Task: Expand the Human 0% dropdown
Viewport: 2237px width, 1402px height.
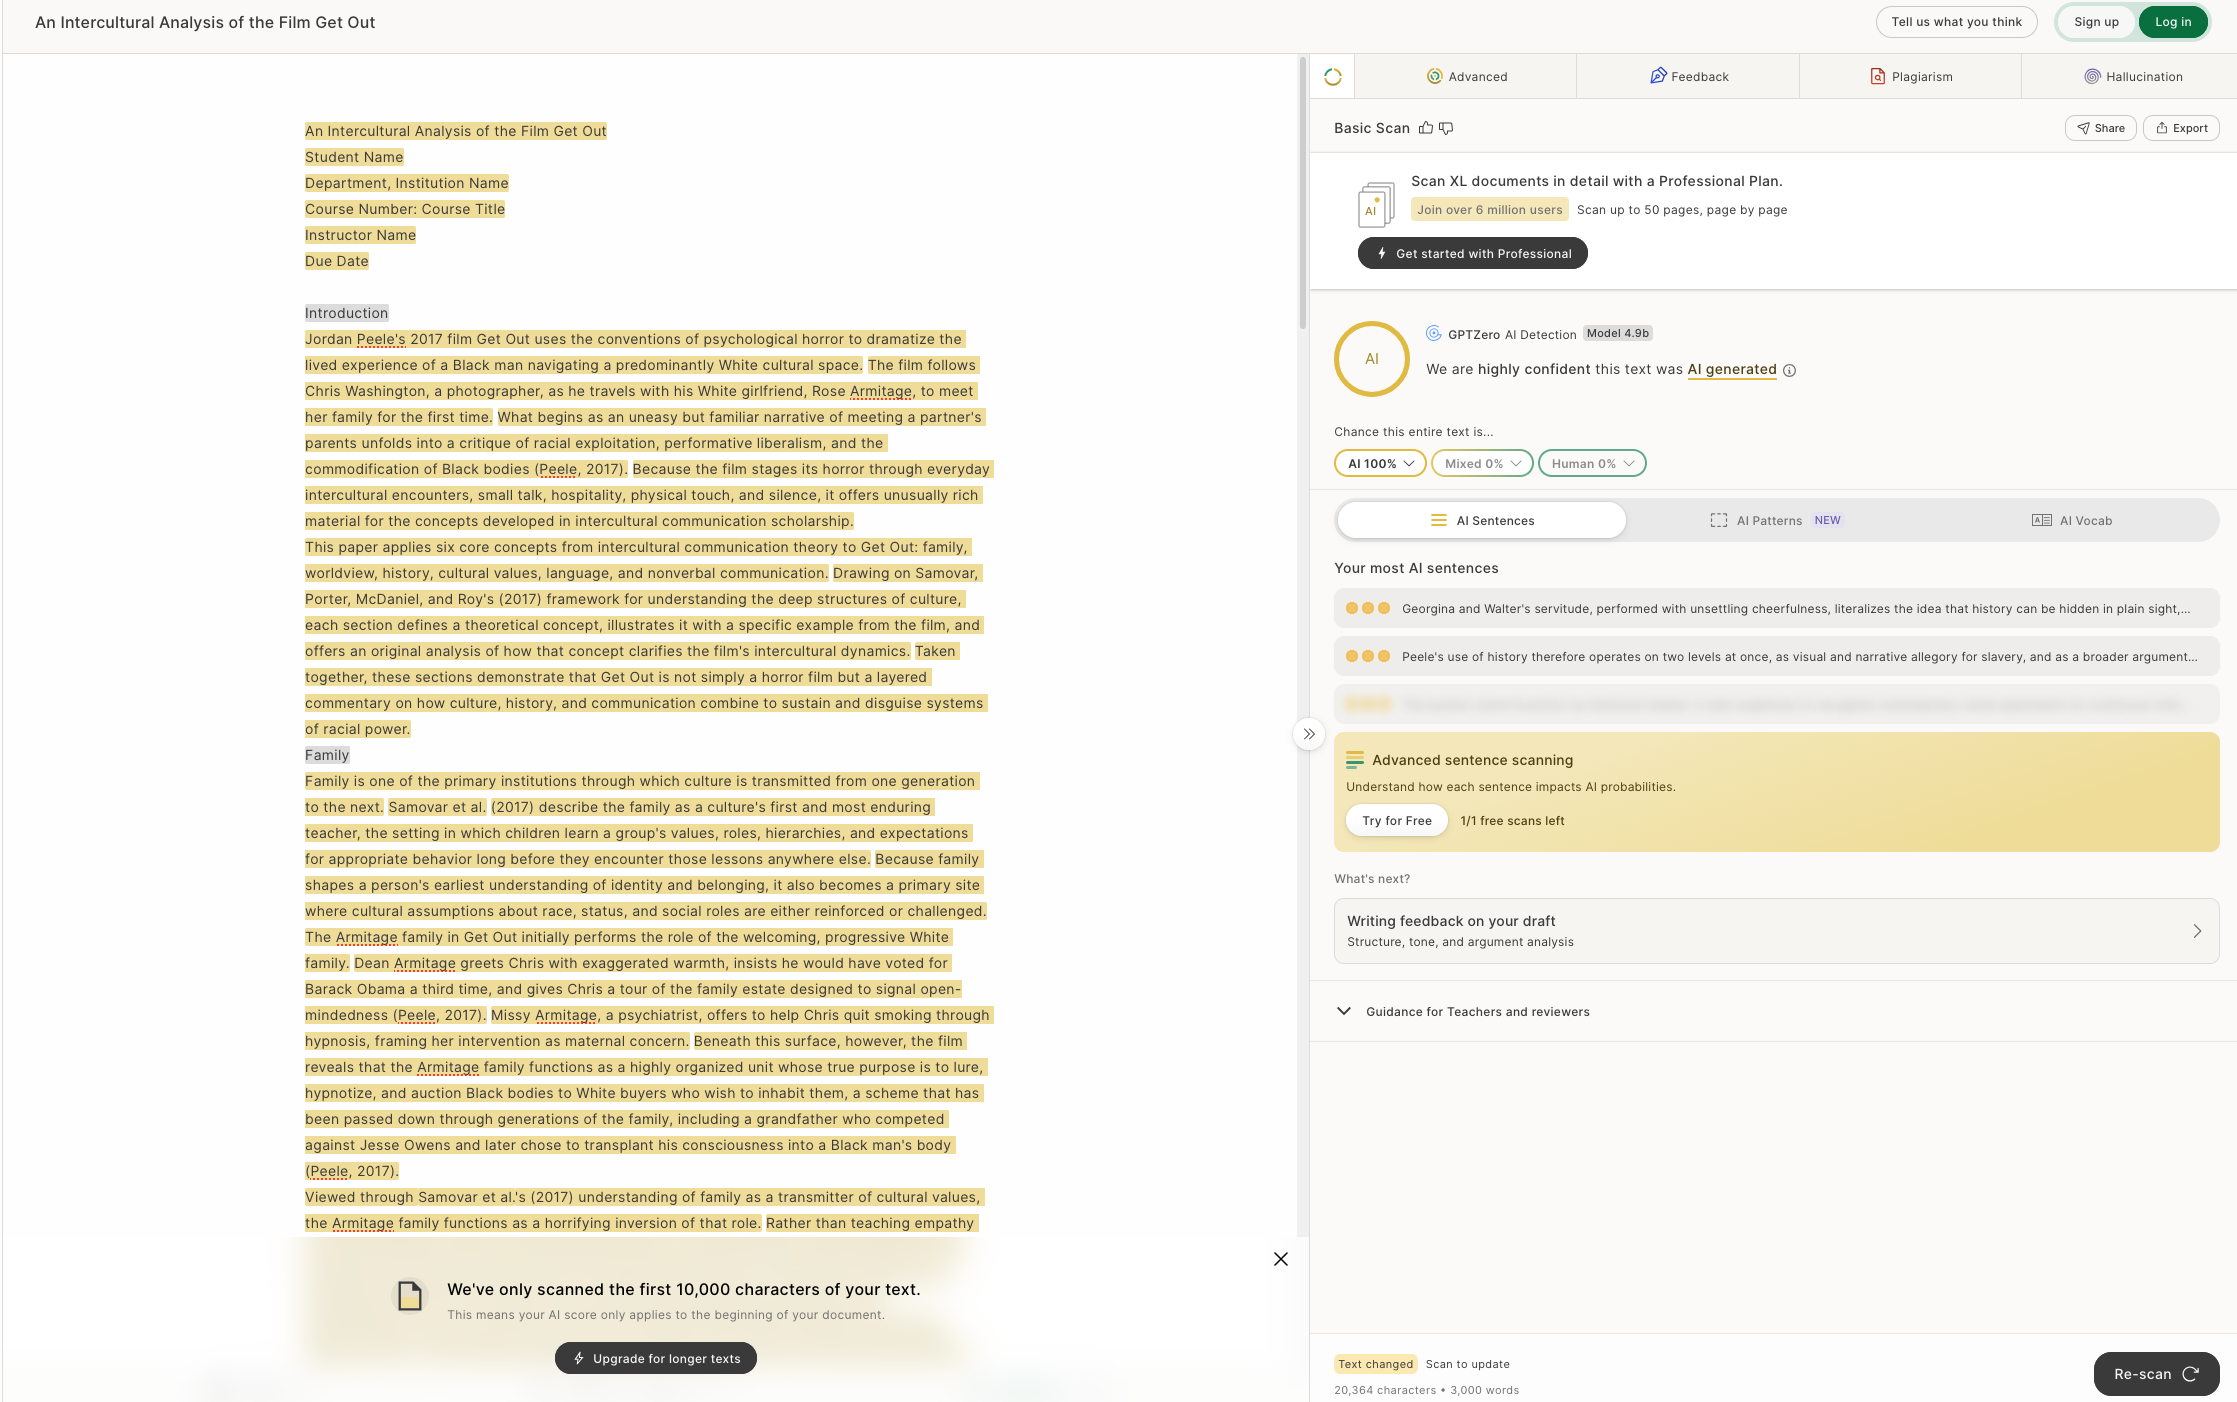Action: pos(1592,464)
